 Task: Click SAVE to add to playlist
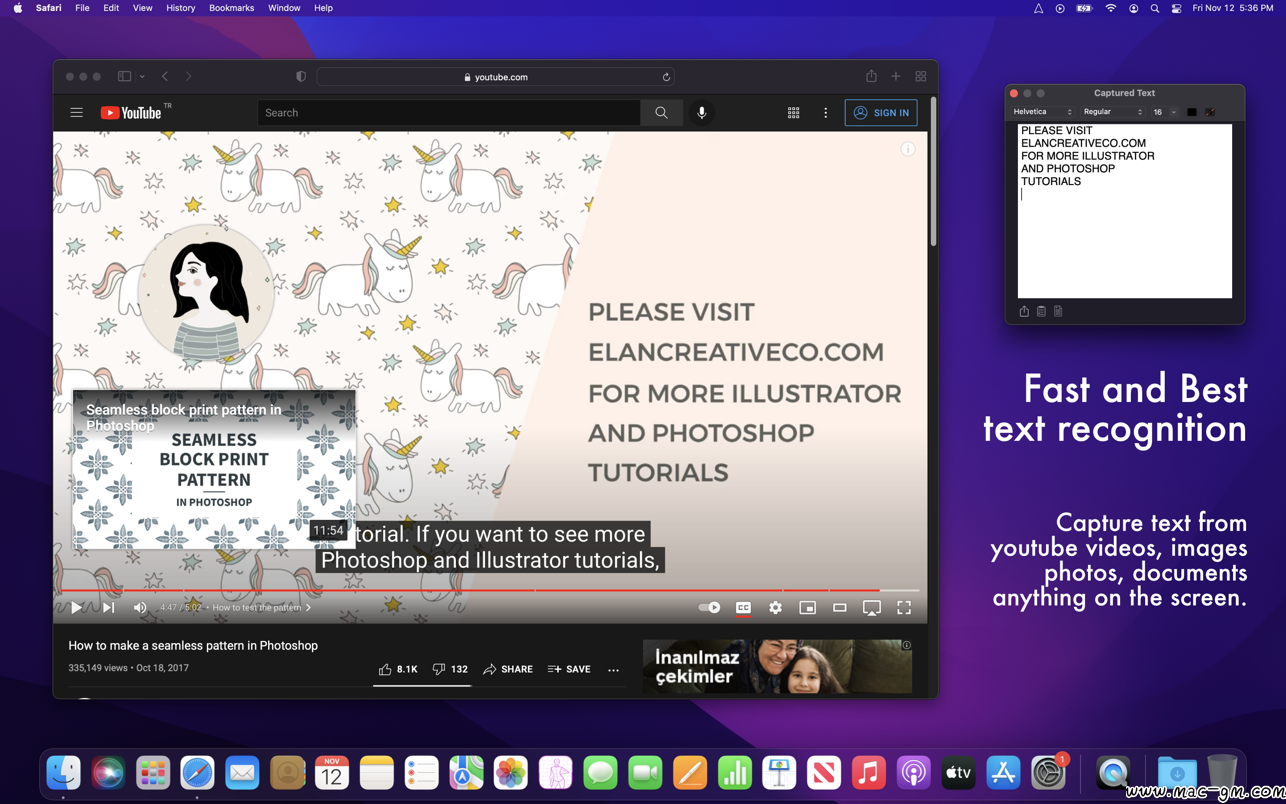(x=569, y=669)
